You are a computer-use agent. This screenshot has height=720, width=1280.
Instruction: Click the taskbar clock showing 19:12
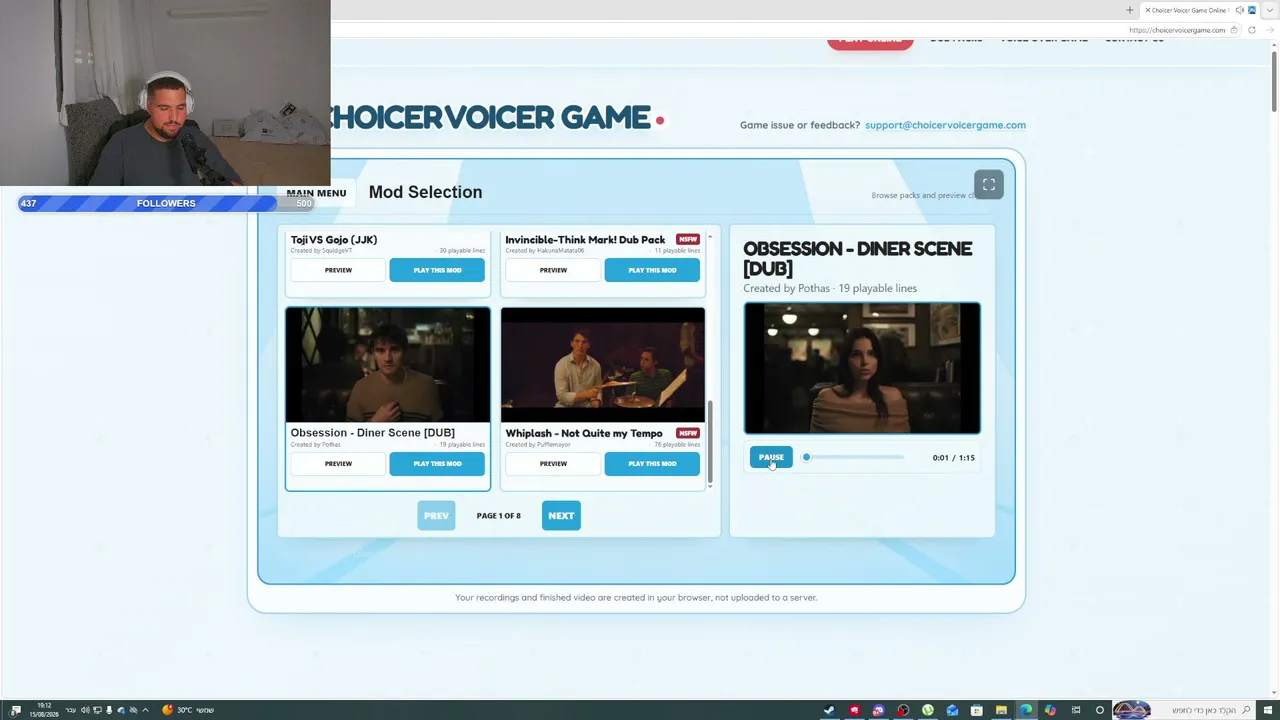pos(44,710)
